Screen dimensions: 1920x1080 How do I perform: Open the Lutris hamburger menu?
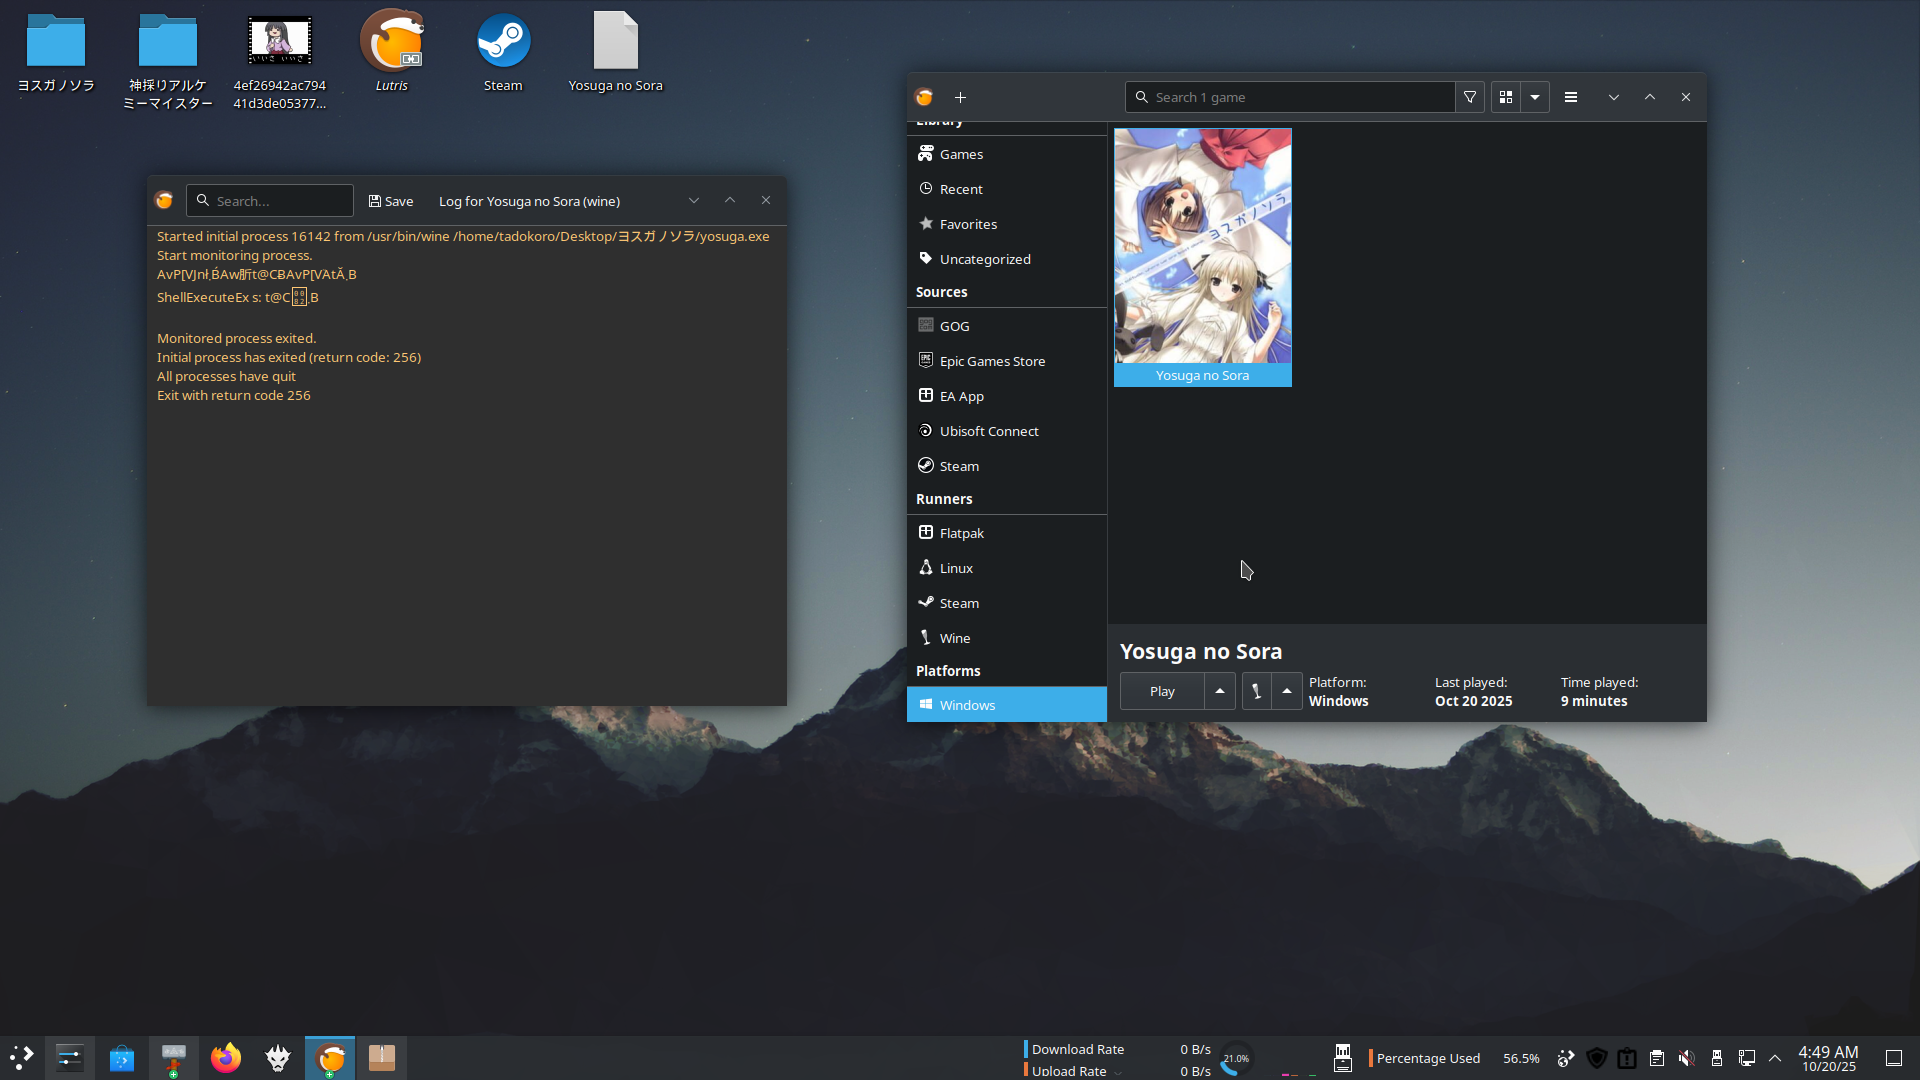1571,97
